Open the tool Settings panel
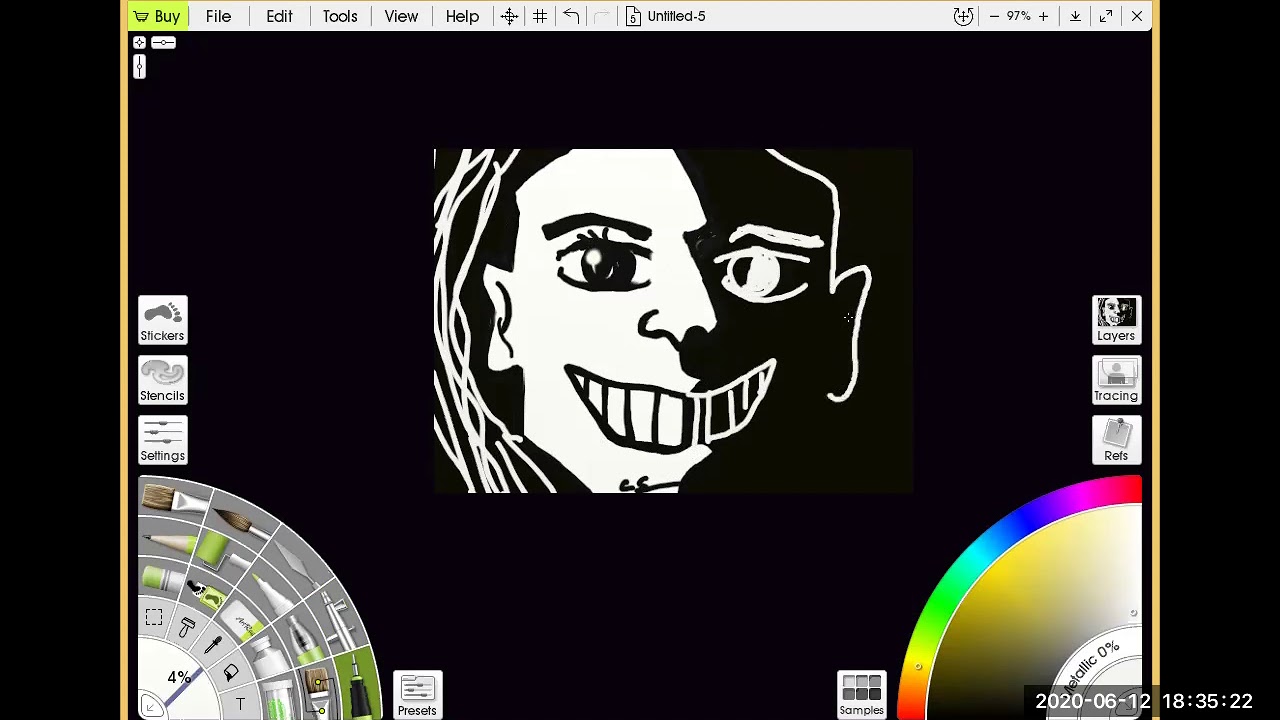1280x720 pixels. [162, 440]
